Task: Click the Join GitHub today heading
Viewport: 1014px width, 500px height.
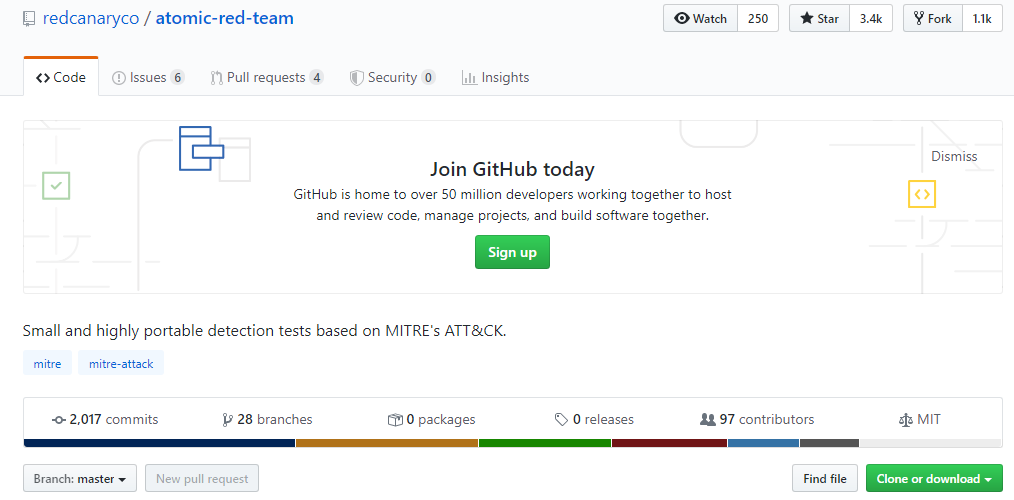Action: (x=512, y=169)
